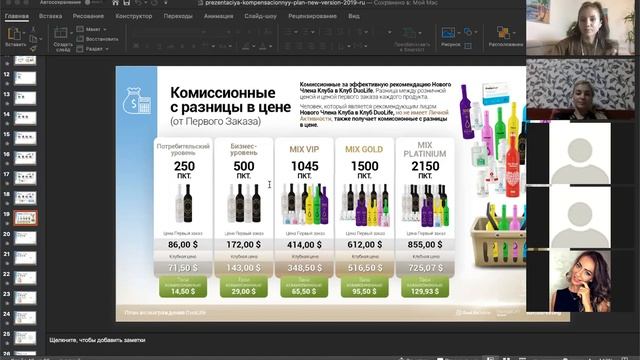Select slide 23 thumbnail
The width and height of the screenshot is (640, 360).
coord(25,298)
